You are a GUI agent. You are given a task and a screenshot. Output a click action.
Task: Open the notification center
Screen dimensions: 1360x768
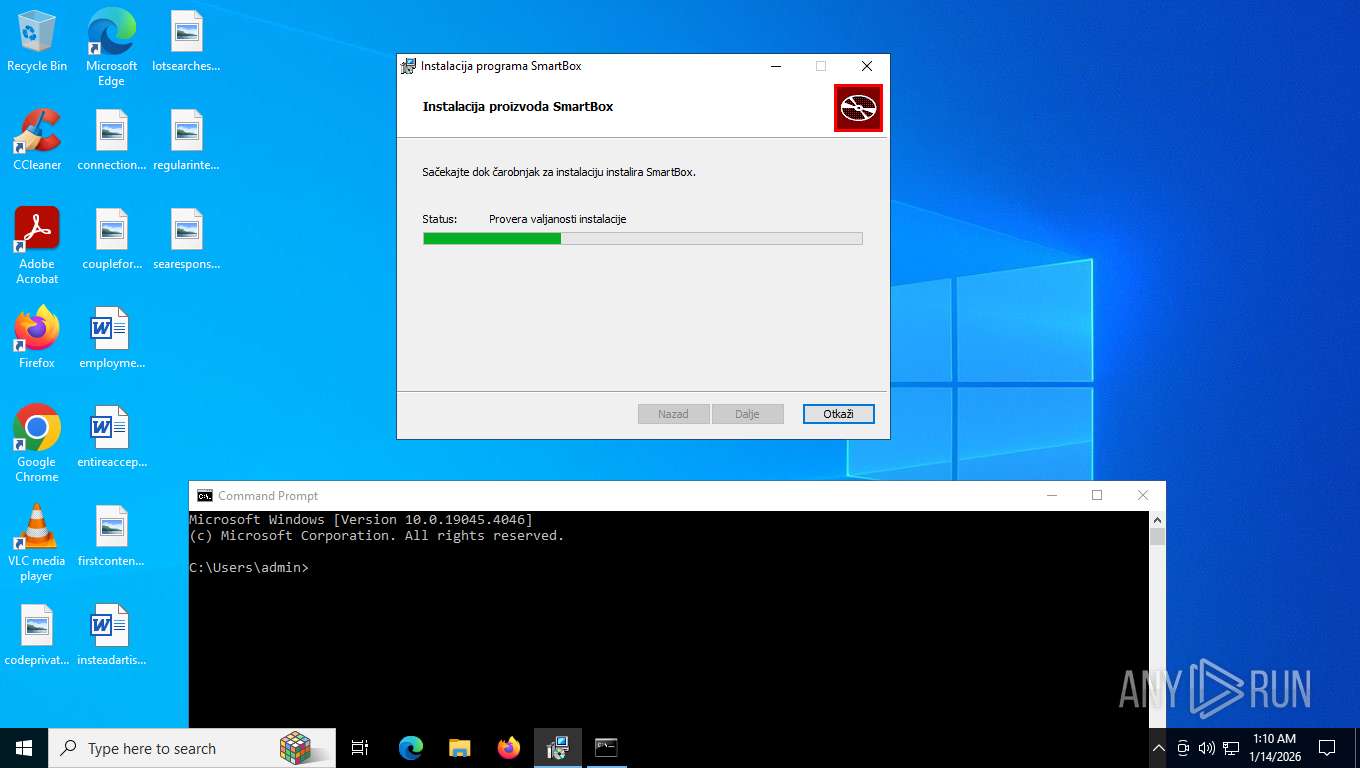click(1327, 748)
